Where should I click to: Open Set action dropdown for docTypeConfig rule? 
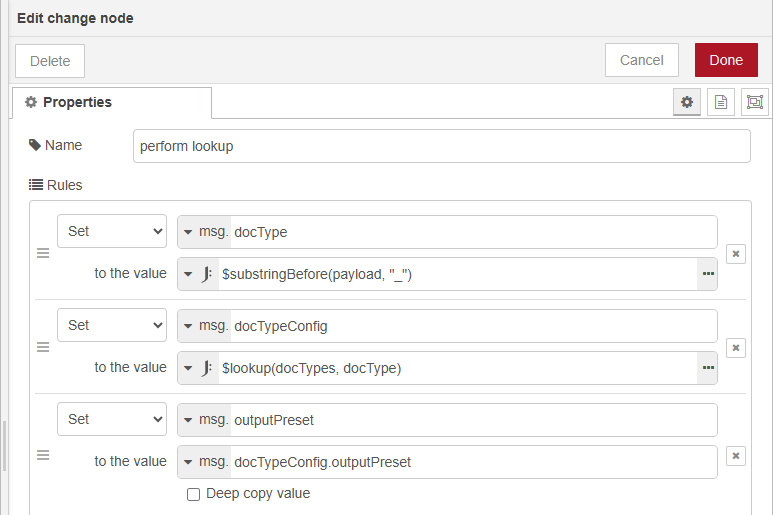112,326
